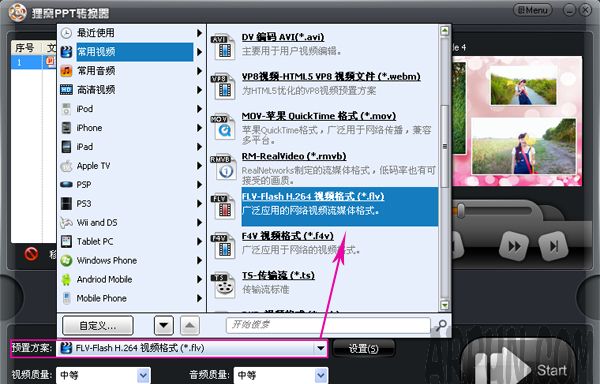This screenshot has height=384, width=600.
Task: Click the F4V format icon
Action: (223, 246)
